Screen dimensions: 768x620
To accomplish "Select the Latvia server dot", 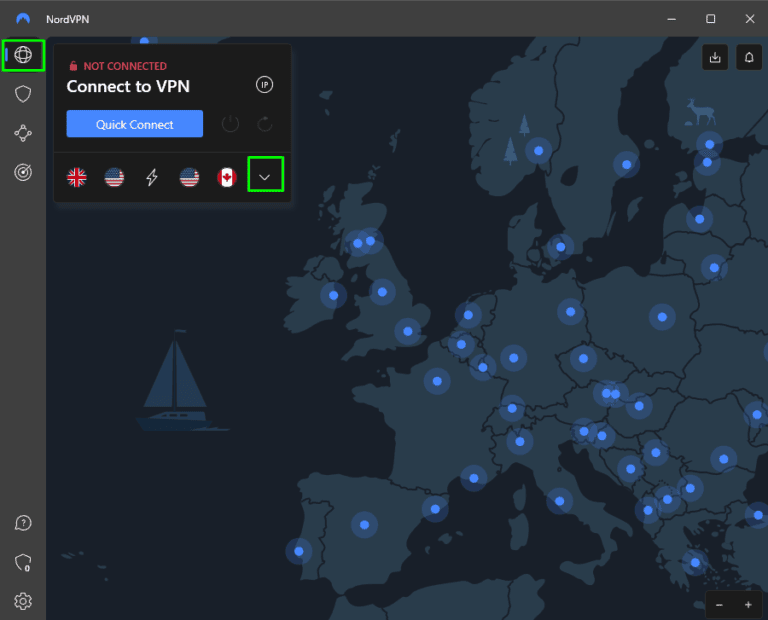I will click(699, 219).
